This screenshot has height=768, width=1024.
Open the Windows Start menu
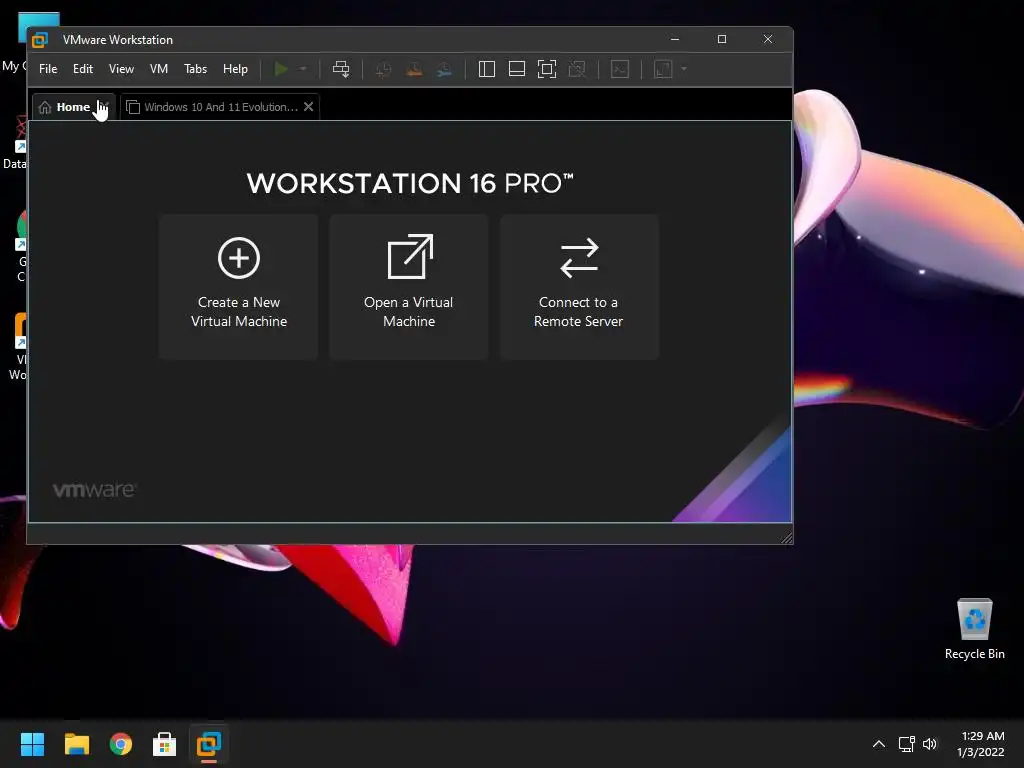tap(32, 744)
